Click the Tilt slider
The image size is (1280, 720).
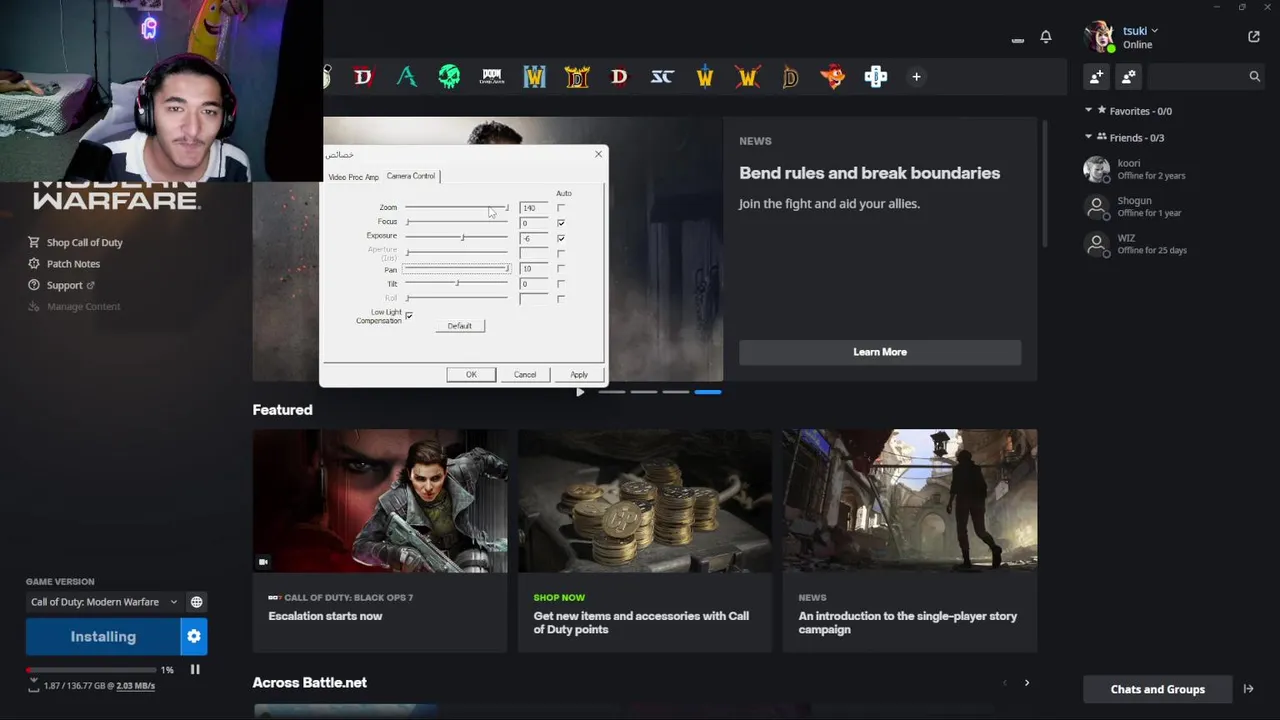click(x=457, y=284)
